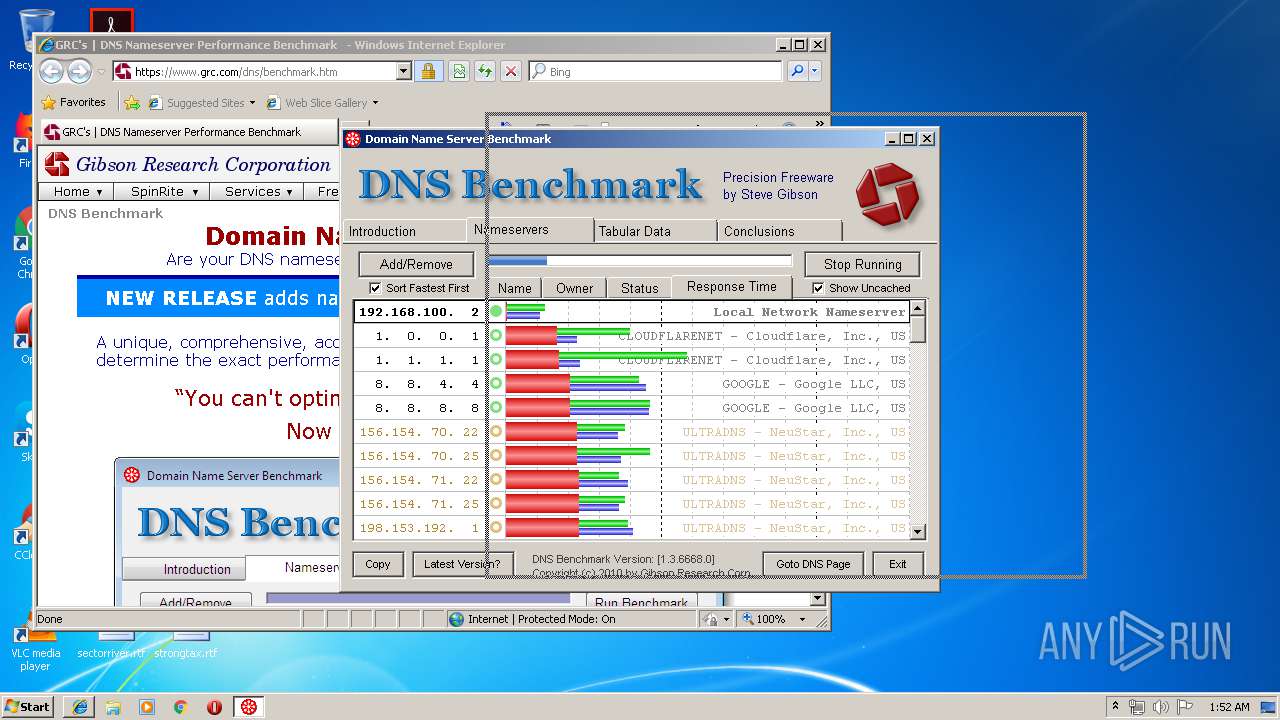This screenshot has width=1280, height=720.
Task: Open the Opera taskbar icon
Action: tap(214, 707)
